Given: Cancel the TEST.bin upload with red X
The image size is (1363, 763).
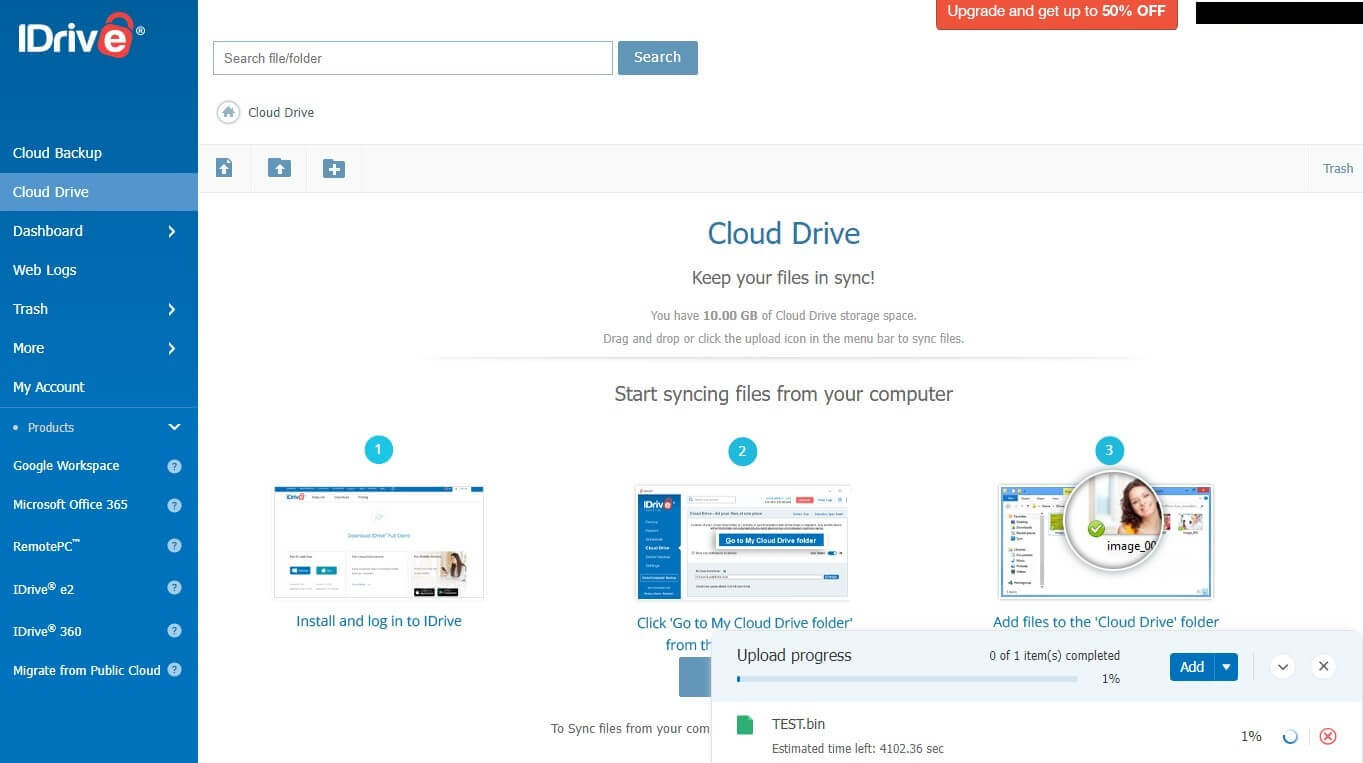Looking at the screenshot, I should click(1328, 736).
